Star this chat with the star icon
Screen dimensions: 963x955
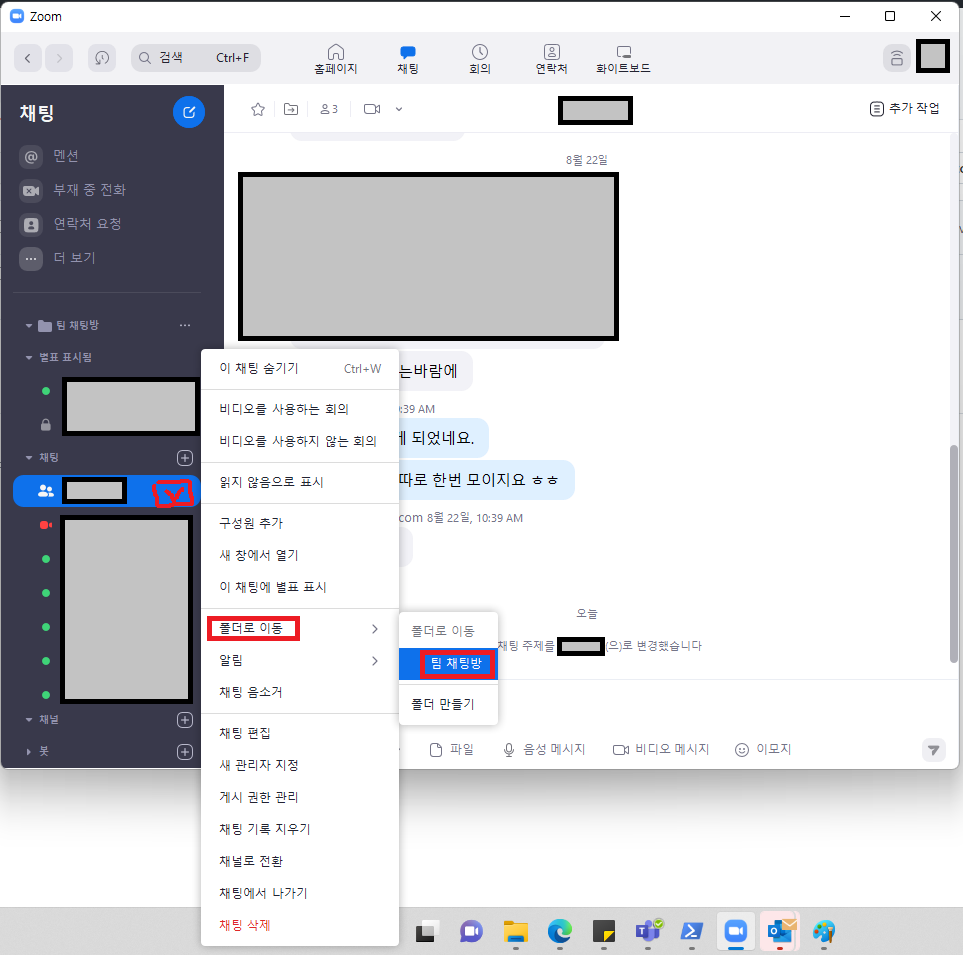[258, 109]
